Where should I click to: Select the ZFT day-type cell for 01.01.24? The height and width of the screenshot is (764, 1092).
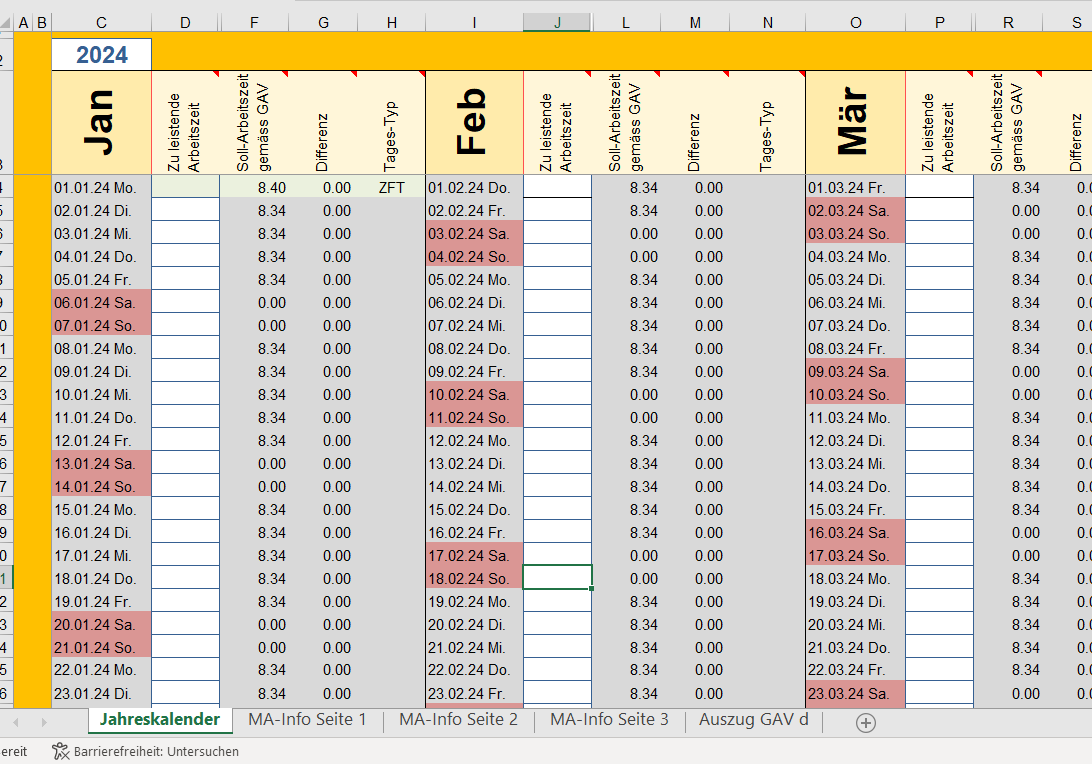point(391,187)
